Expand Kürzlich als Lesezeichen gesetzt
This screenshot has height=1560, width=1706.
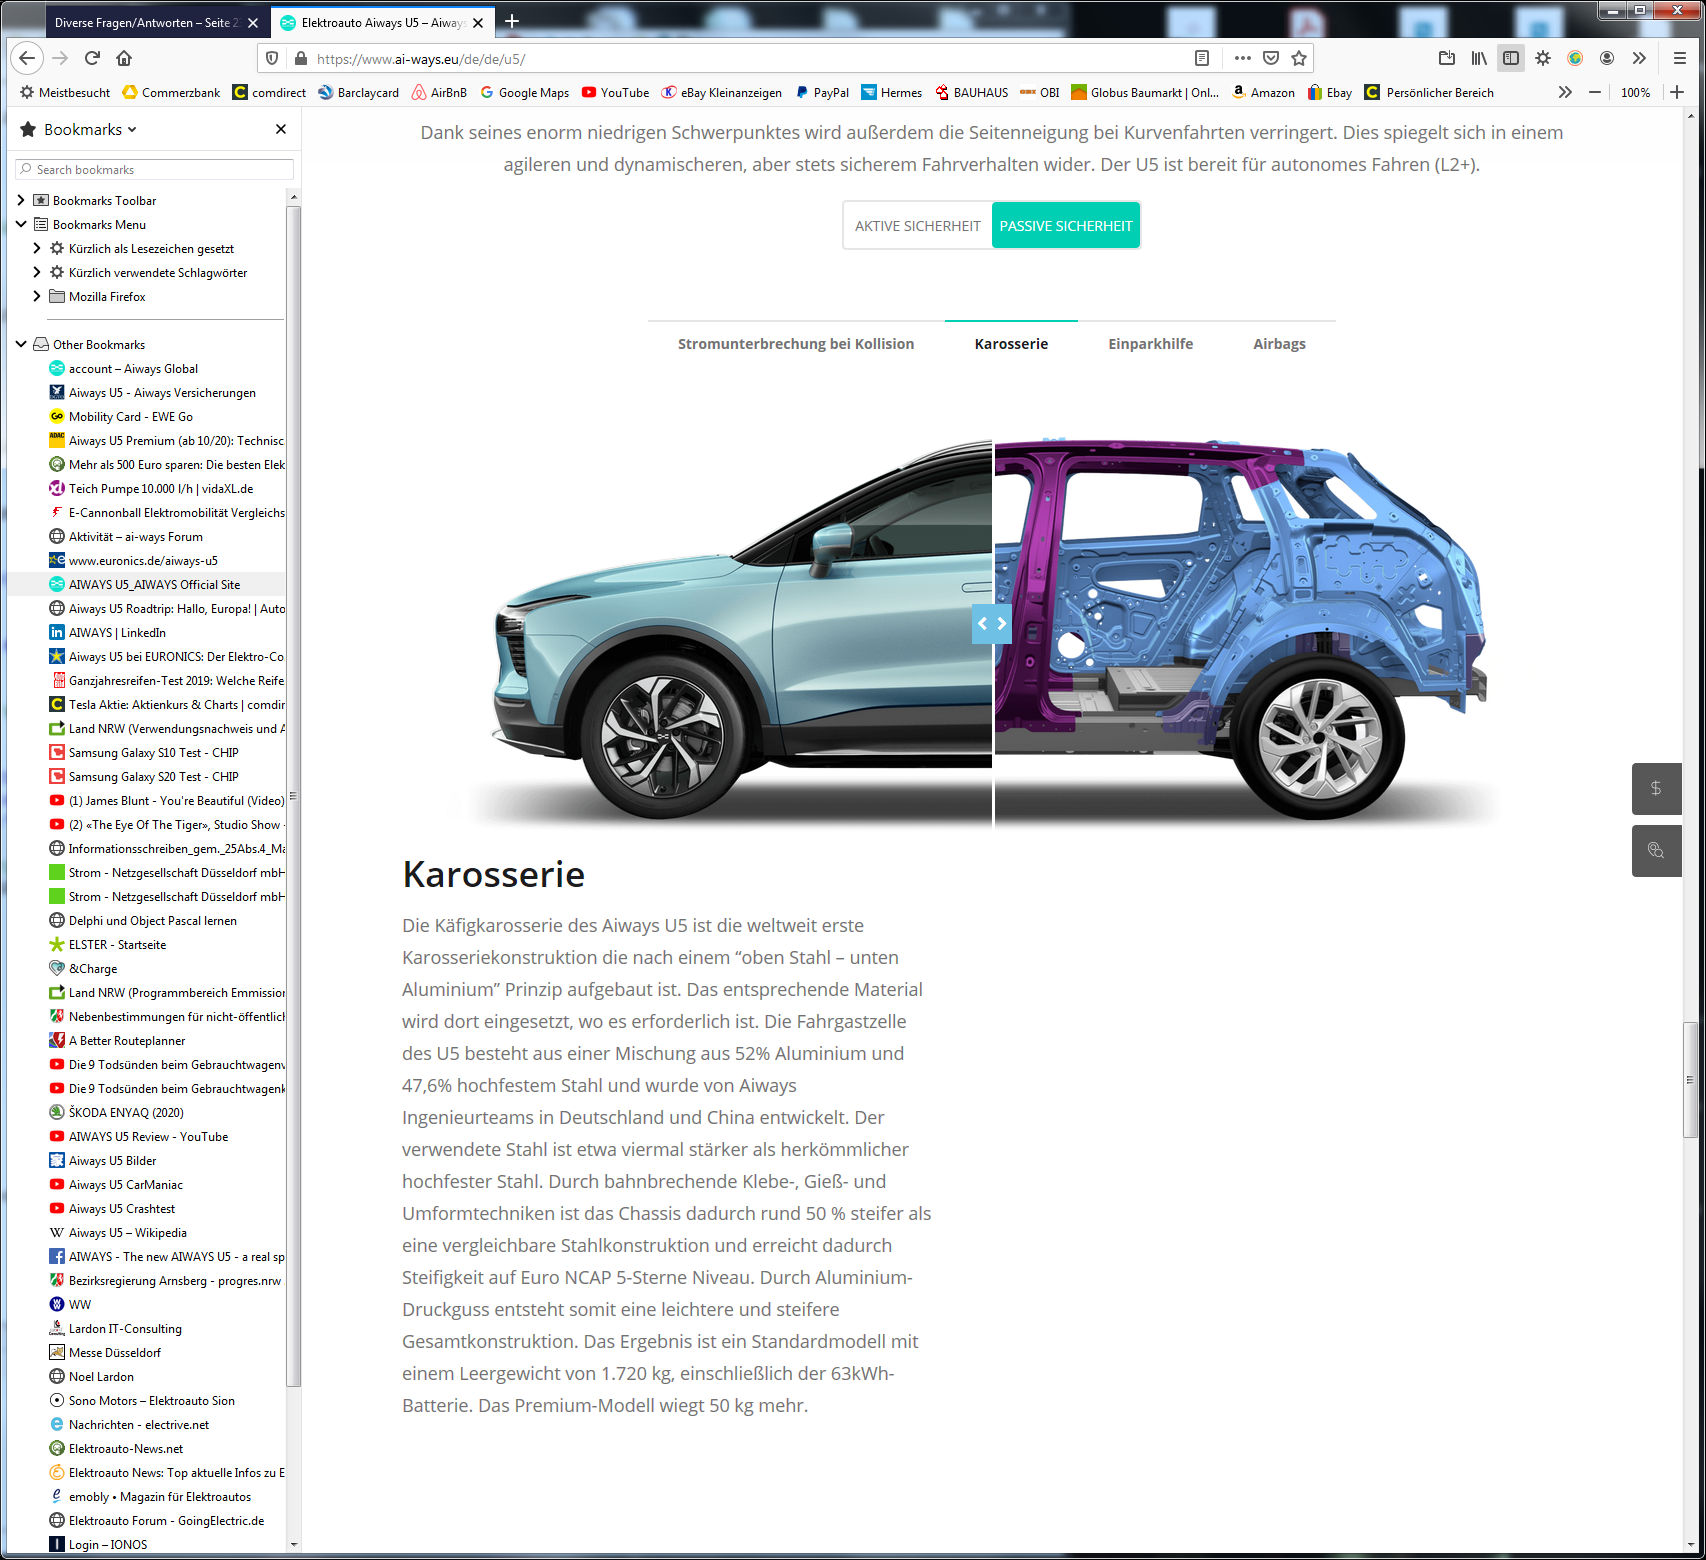[37, 248]
